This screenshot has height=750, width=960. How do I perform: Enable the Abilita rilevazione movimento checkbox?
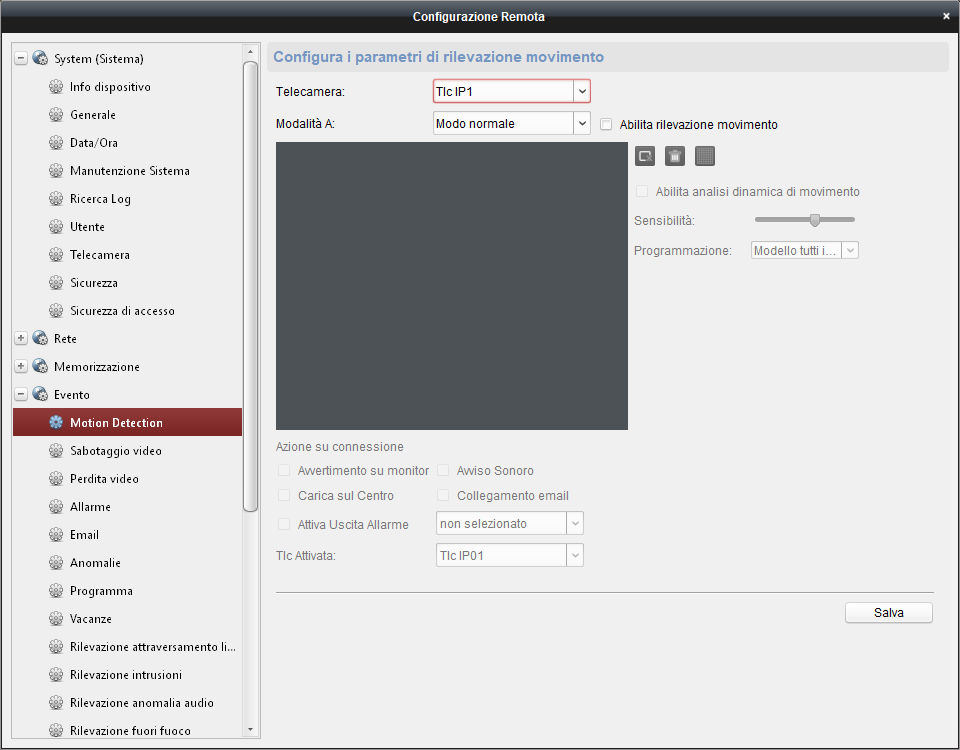606,125
